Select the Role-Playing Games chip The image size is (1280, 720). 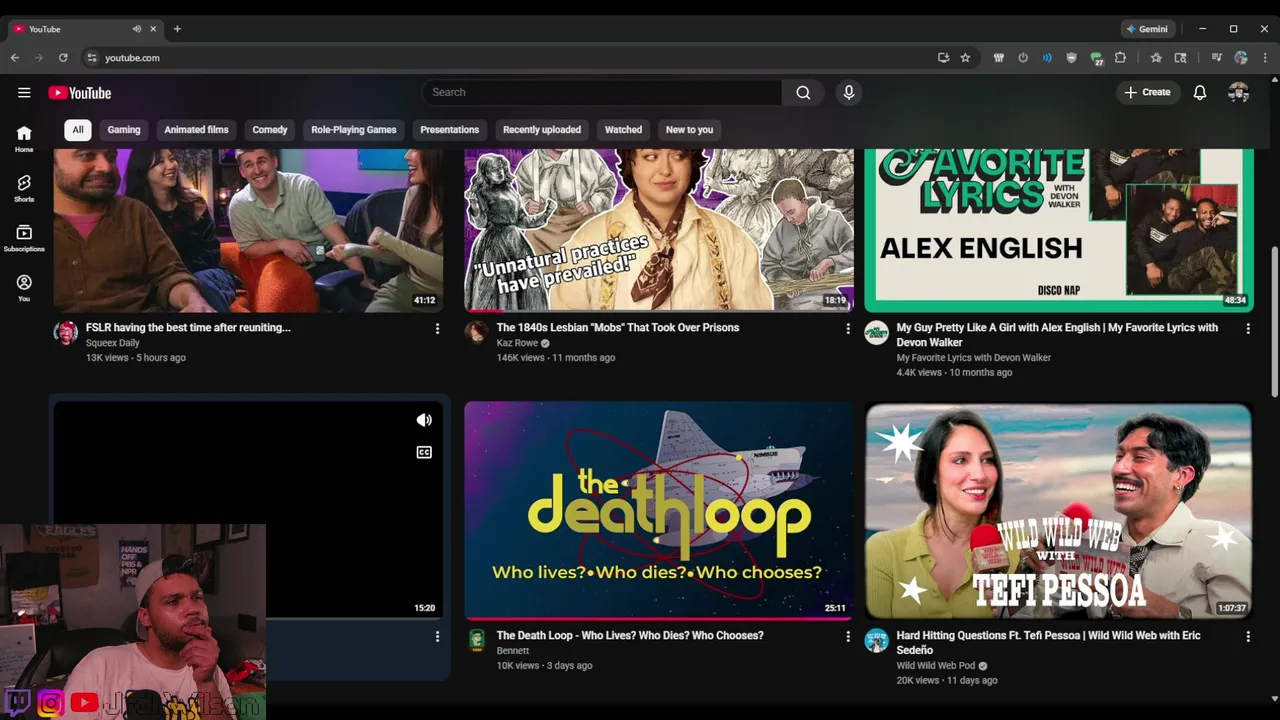point(354,130)
